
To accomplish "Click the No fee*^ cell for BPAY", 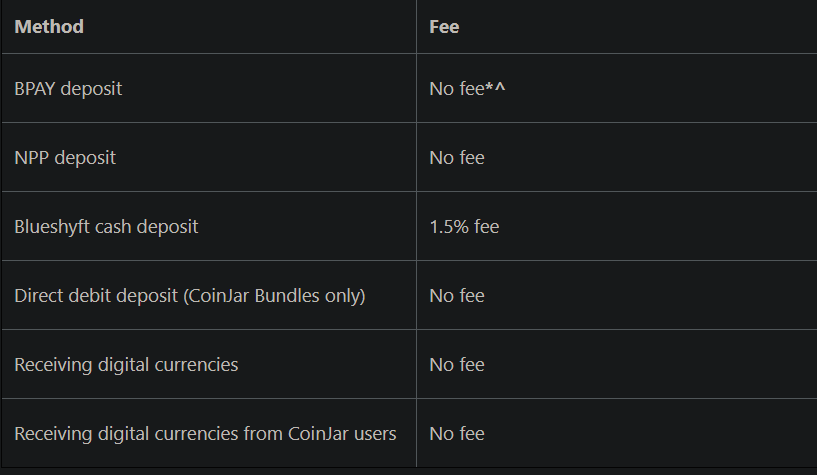I will [x=617, y=88].
